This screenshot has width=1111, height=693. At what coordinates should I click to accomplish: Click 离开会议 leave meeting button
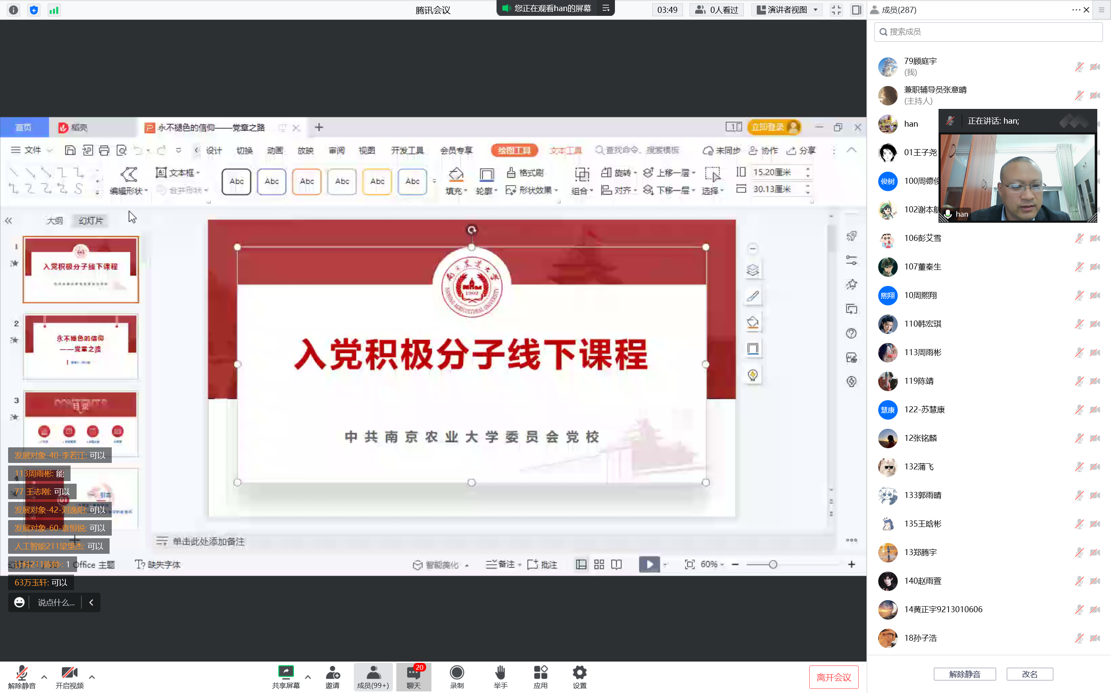tap(833, 677)
